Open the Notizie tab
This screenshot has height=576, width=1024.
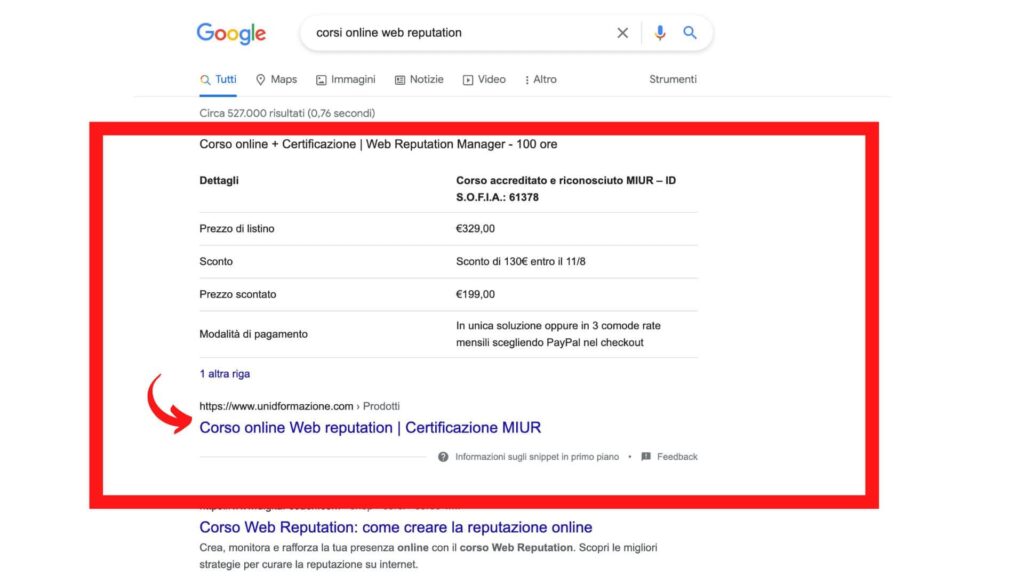pos(419,80)
